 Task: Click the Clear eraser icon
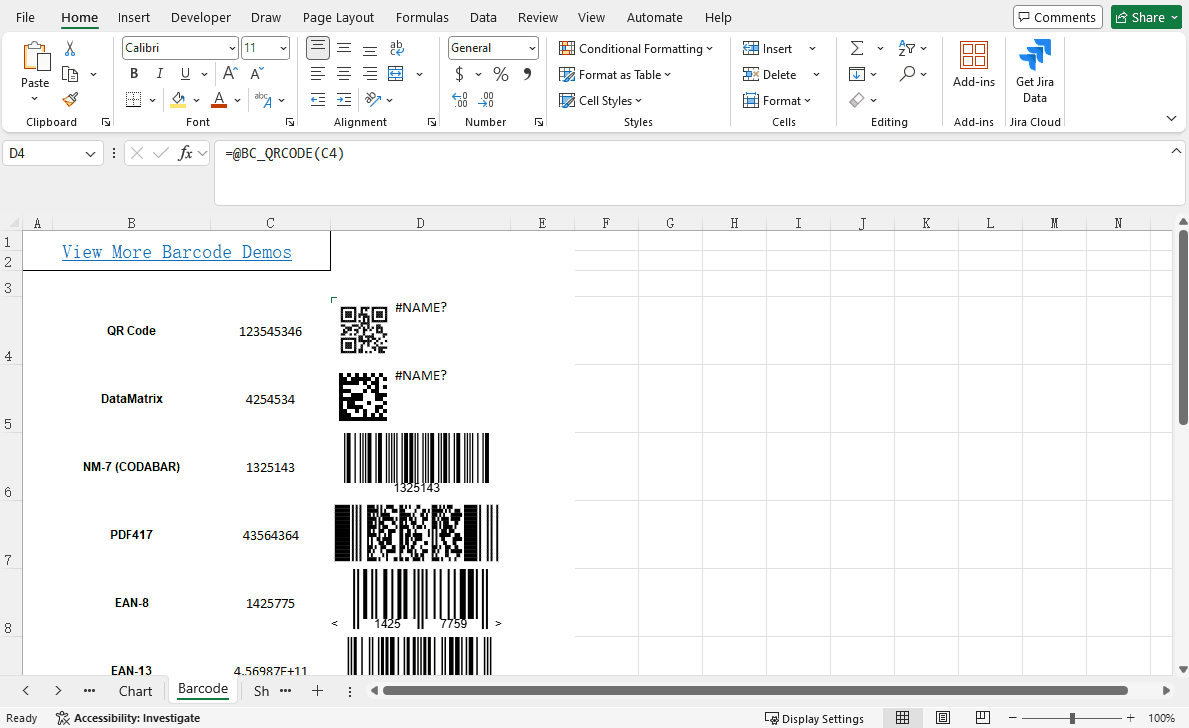(x=857, y=99)
